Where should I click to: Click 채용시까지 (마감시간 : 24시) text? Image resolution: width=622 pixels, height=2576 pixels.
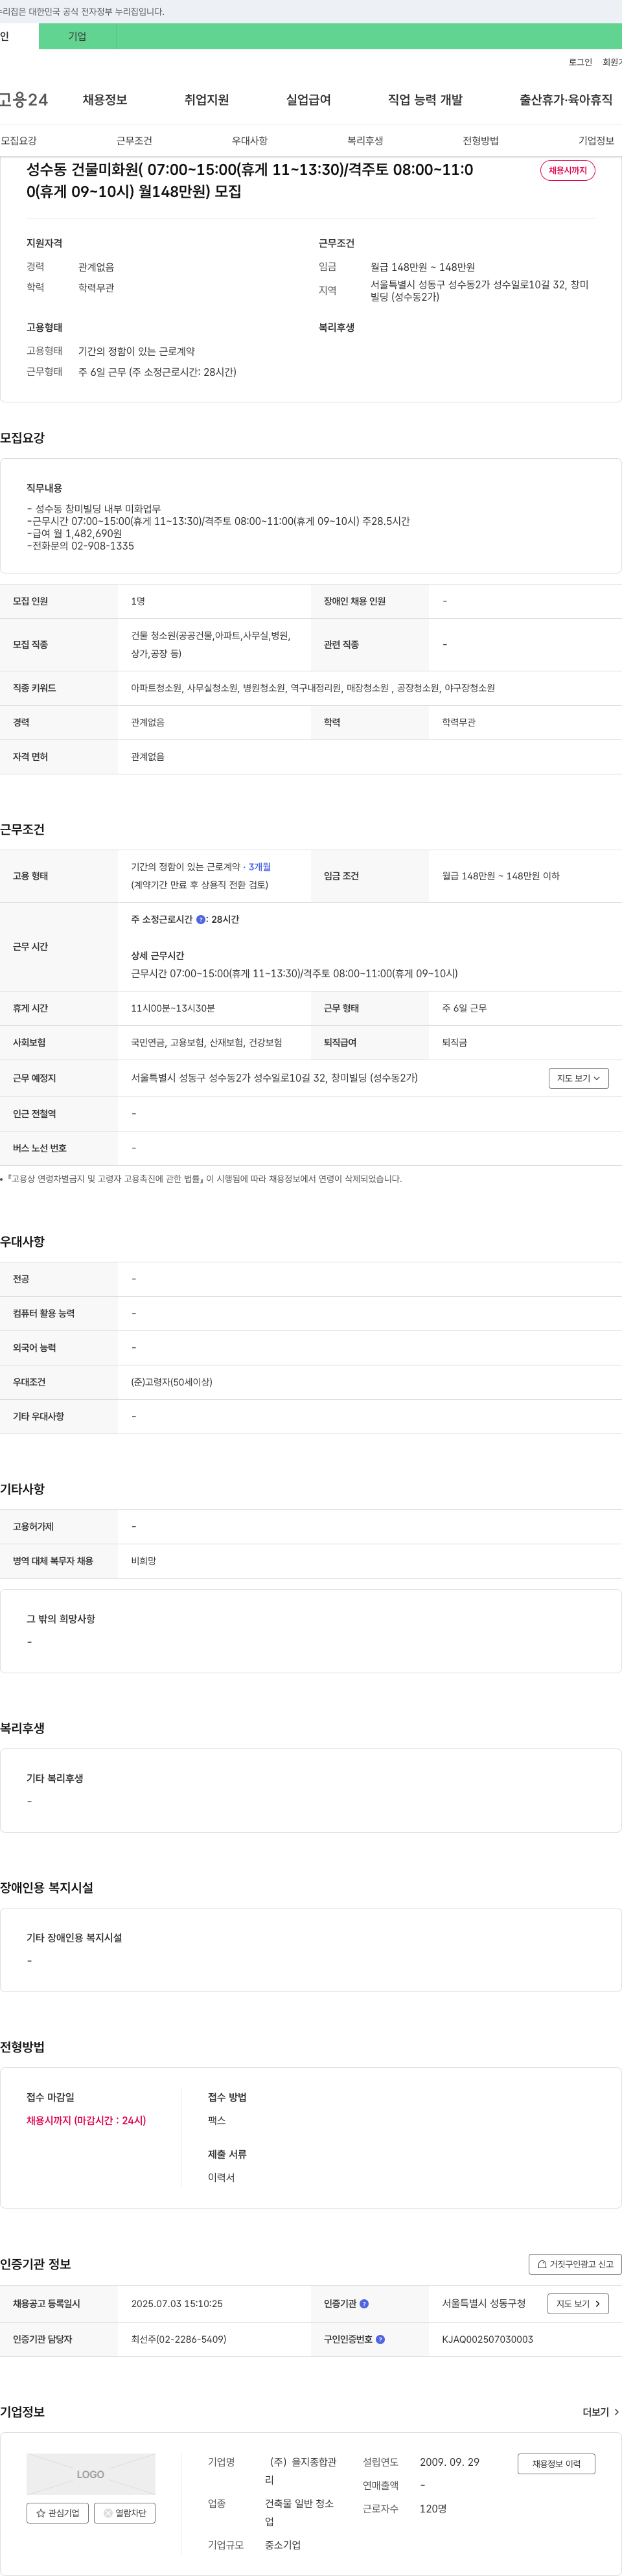(x=86, y=2120)
